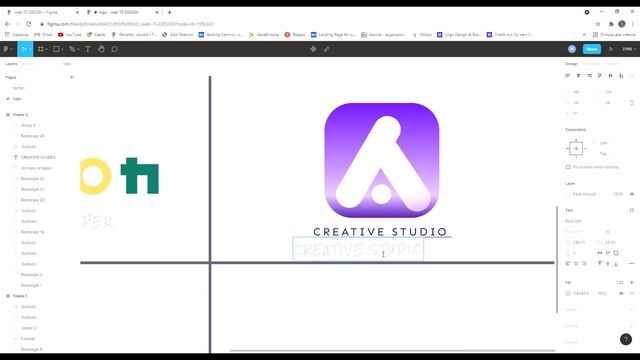Align selection to the bottom
Image resolution: width=640 pixels, height=360 pixels.
click(621, 76)
